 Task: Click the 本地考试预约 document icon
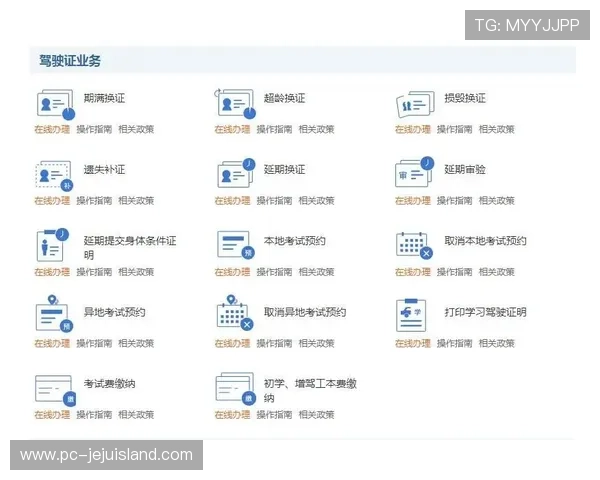coord(236,245)
